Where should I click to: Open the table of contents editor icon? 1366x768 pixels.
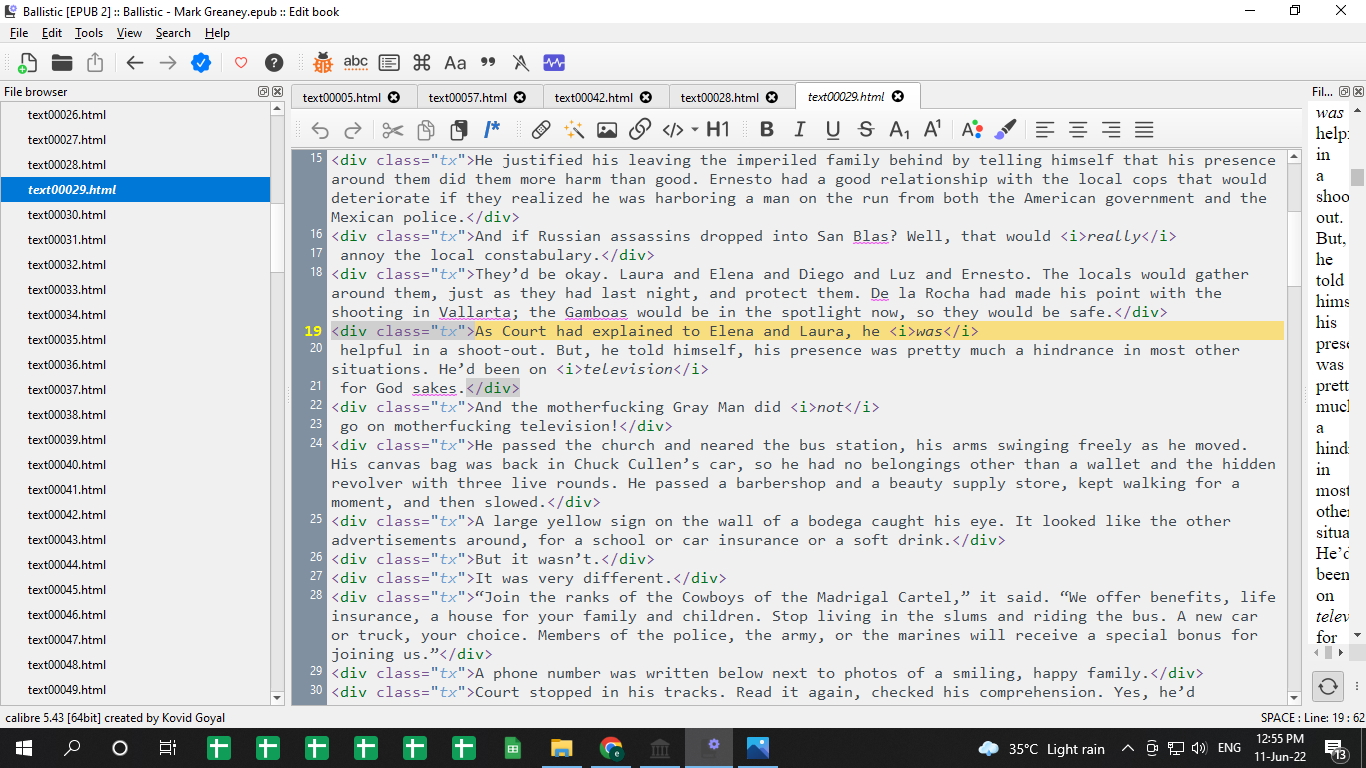(389, 63)
